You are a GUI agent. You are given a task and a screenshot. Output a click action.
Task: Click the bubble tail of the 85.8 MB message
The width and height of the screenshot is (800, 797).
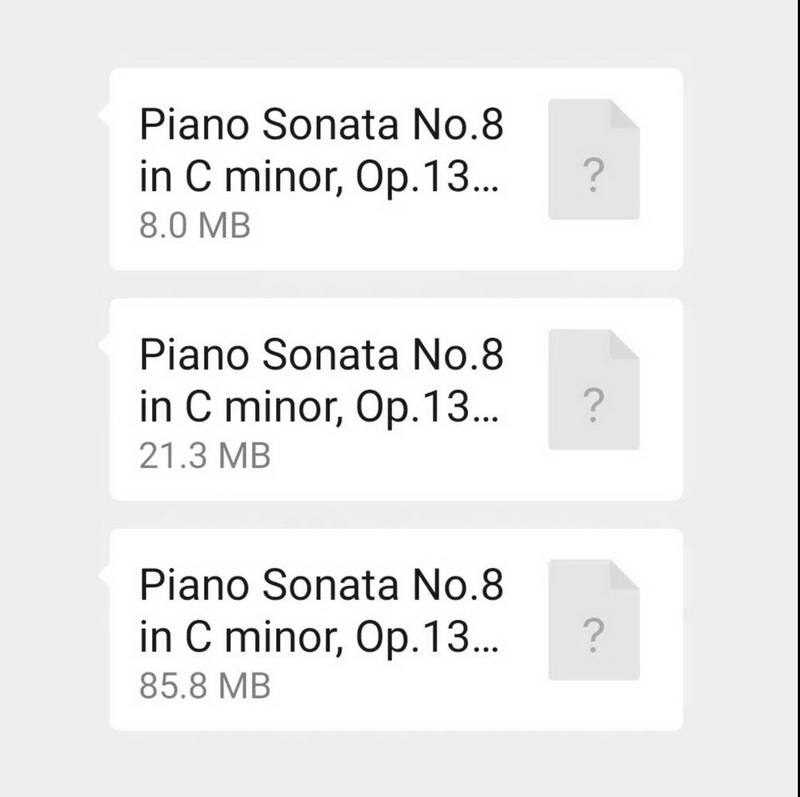point(104,575)
